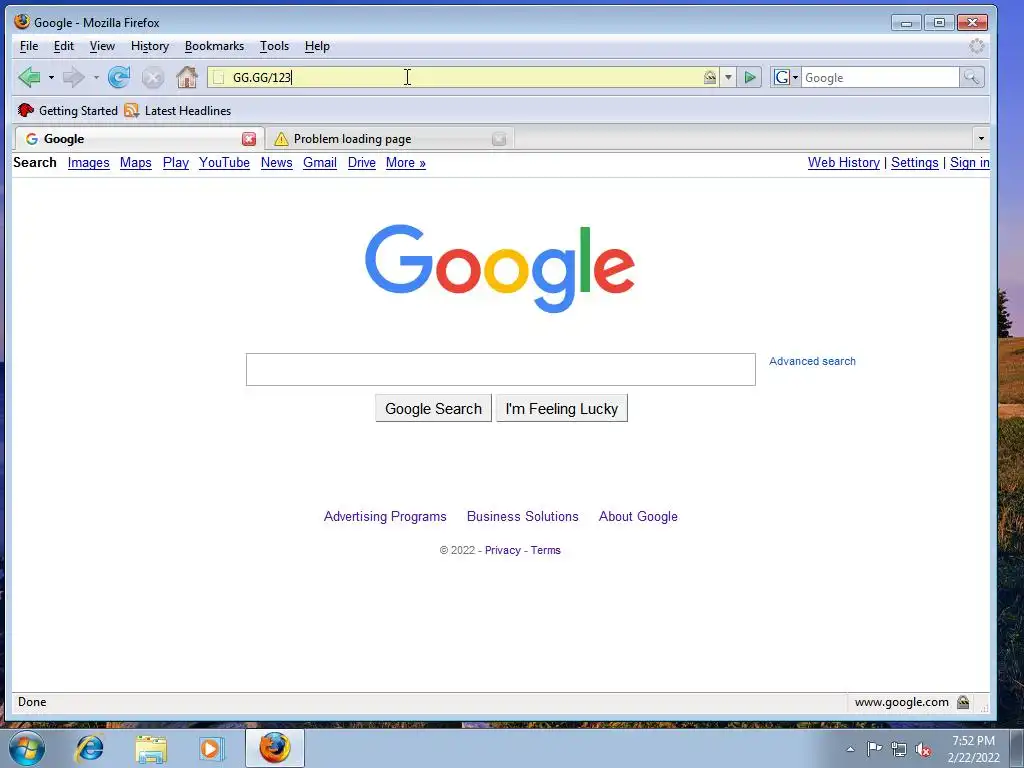Screen dimensions: 1024x768
Task: Open Getting Started bookmark
Action: pyautogui.click(x=68, y=110)
